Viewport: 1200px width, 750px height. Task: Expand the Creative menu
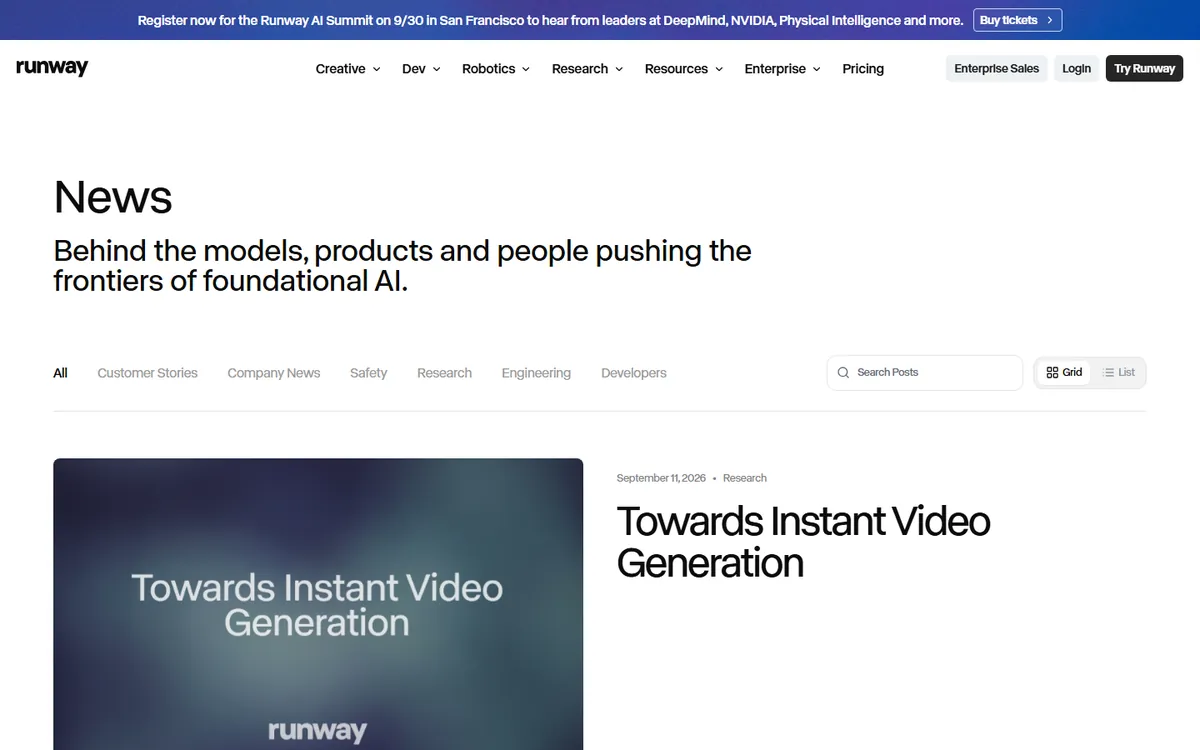pos(348,69)
